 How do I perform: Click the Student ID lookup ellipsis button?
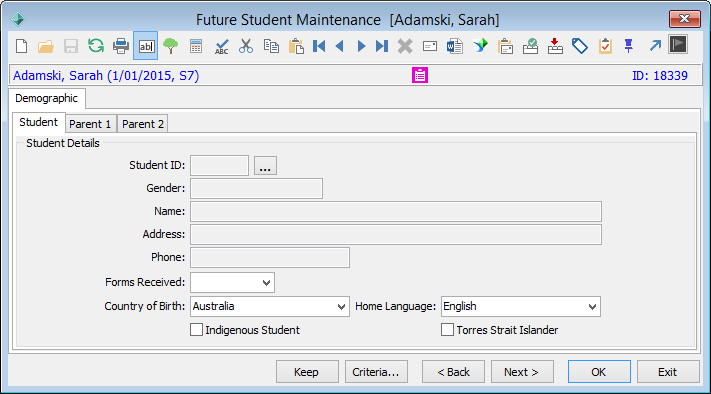(265, 165)
